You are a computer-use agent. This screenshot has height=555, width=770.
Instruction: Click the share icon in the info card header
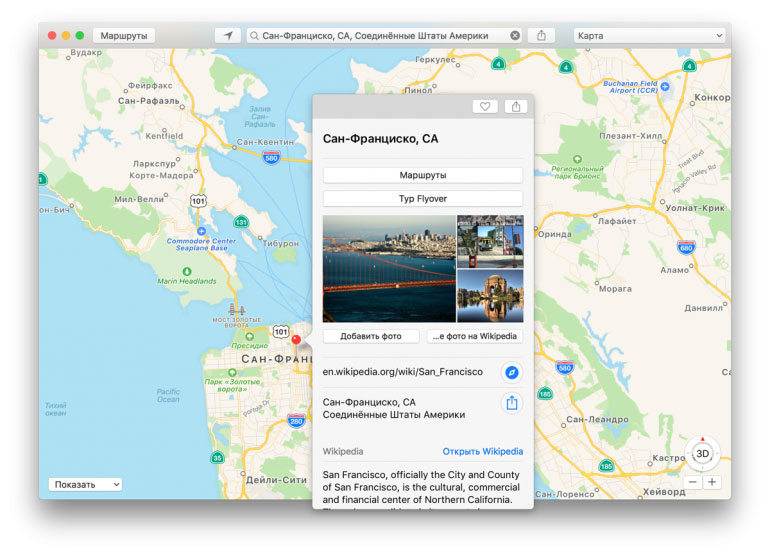[516, 106]
